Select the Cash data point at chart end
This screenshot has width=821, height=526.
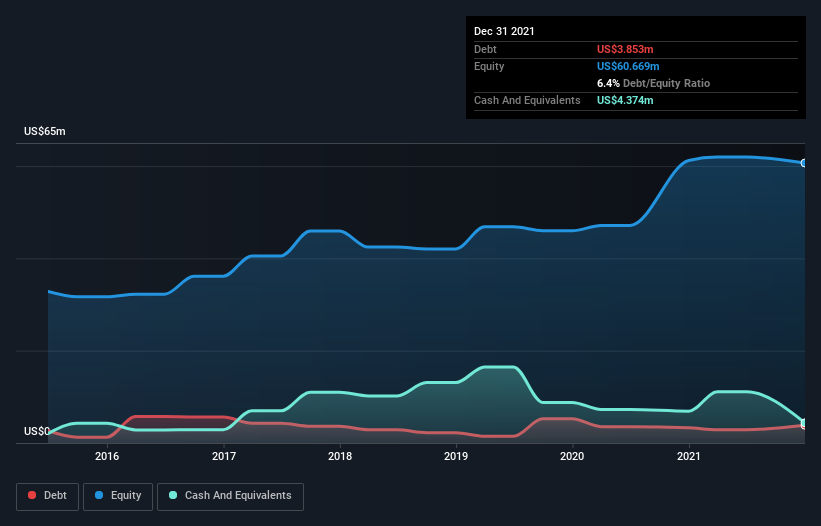click(804, 422)
